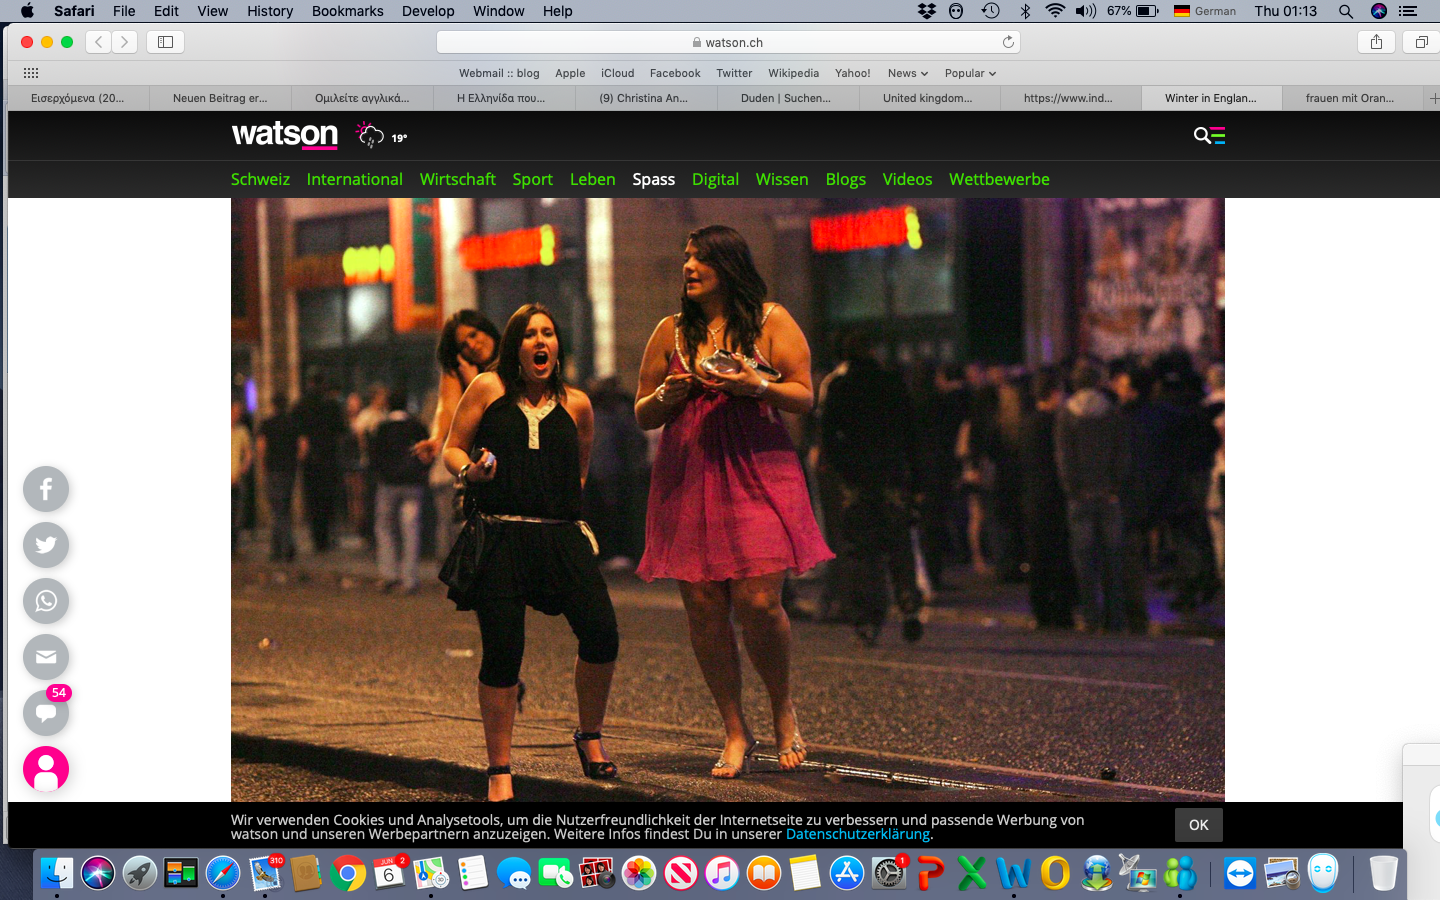Viewport: 1440px width, 900px height.
Task: Switch to 'Neuen Beitrag er...' tab
Action: click(x=220, y=98)
